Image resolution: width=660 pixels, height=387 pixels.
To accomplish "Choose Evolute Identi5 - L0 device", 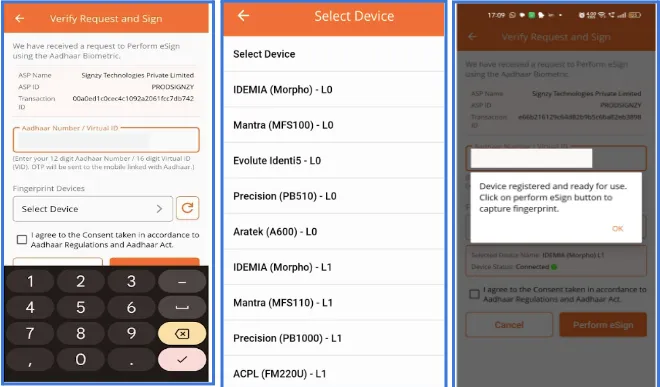I will pos(334,160).
